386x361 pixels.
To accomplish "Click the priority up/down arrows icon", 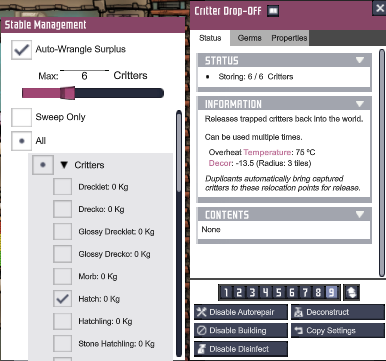I will click(351, 293).
